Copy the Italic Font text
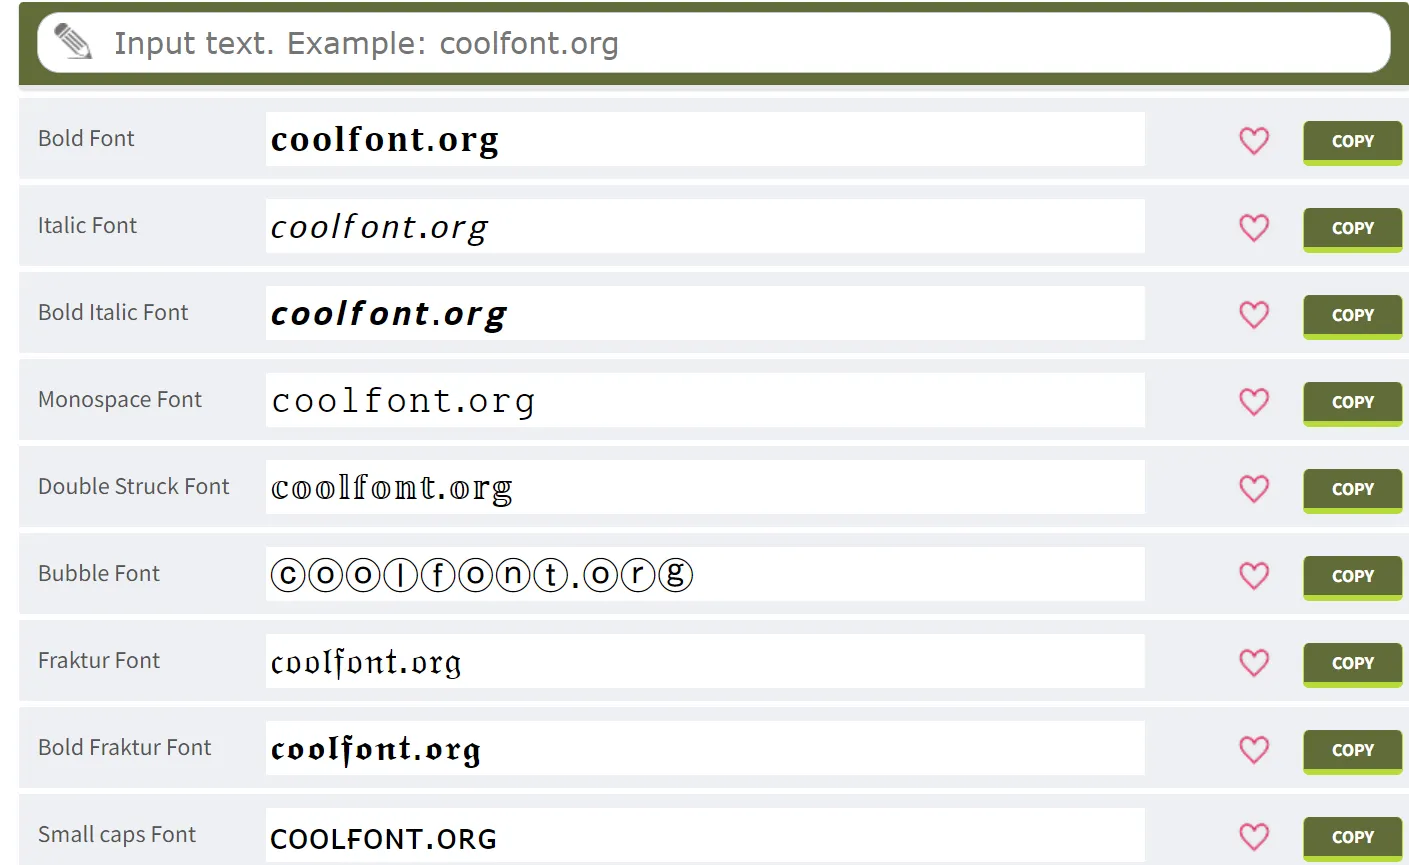1409x865 pixels. [x=1352, y=228]
